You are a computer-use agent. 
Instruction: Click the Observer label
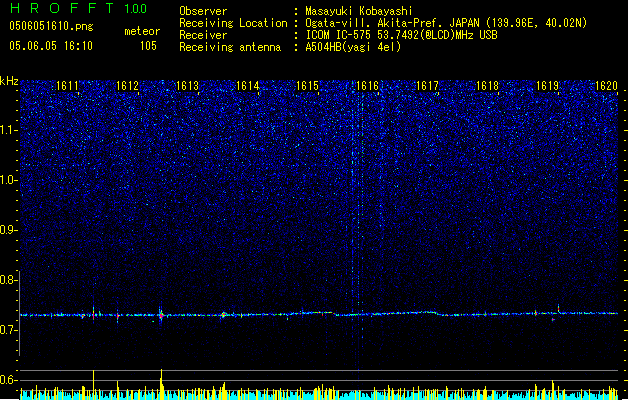pyautogui.click(x=203, y=11)
